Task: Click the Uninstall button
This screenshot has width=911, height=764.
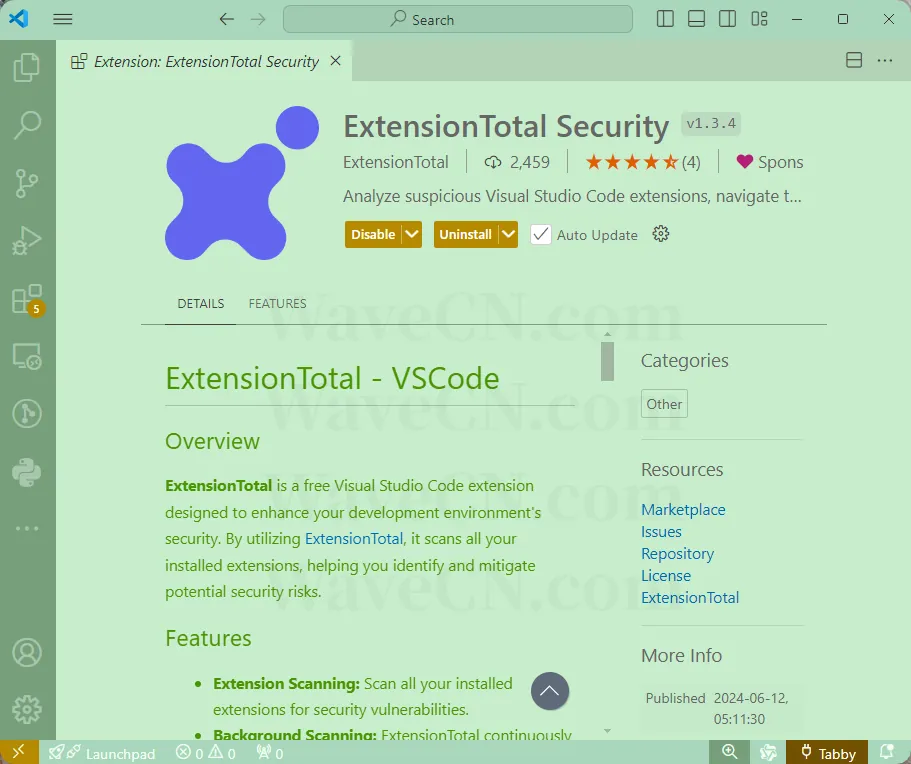Action: click(x=465, y=234)
